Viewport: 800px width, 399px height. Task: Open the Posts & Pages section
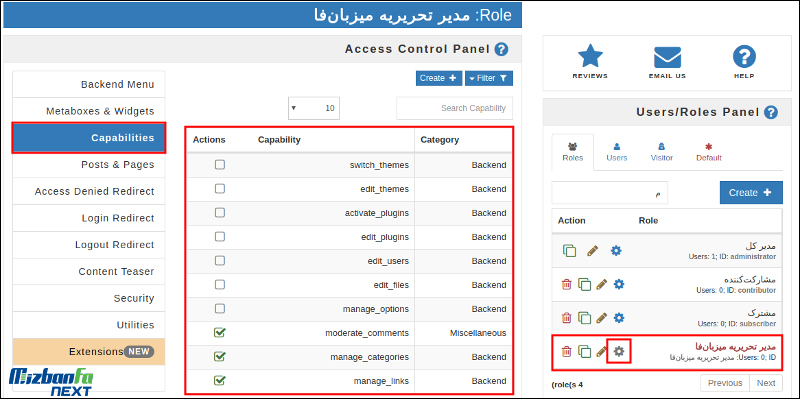click(89, 164)
